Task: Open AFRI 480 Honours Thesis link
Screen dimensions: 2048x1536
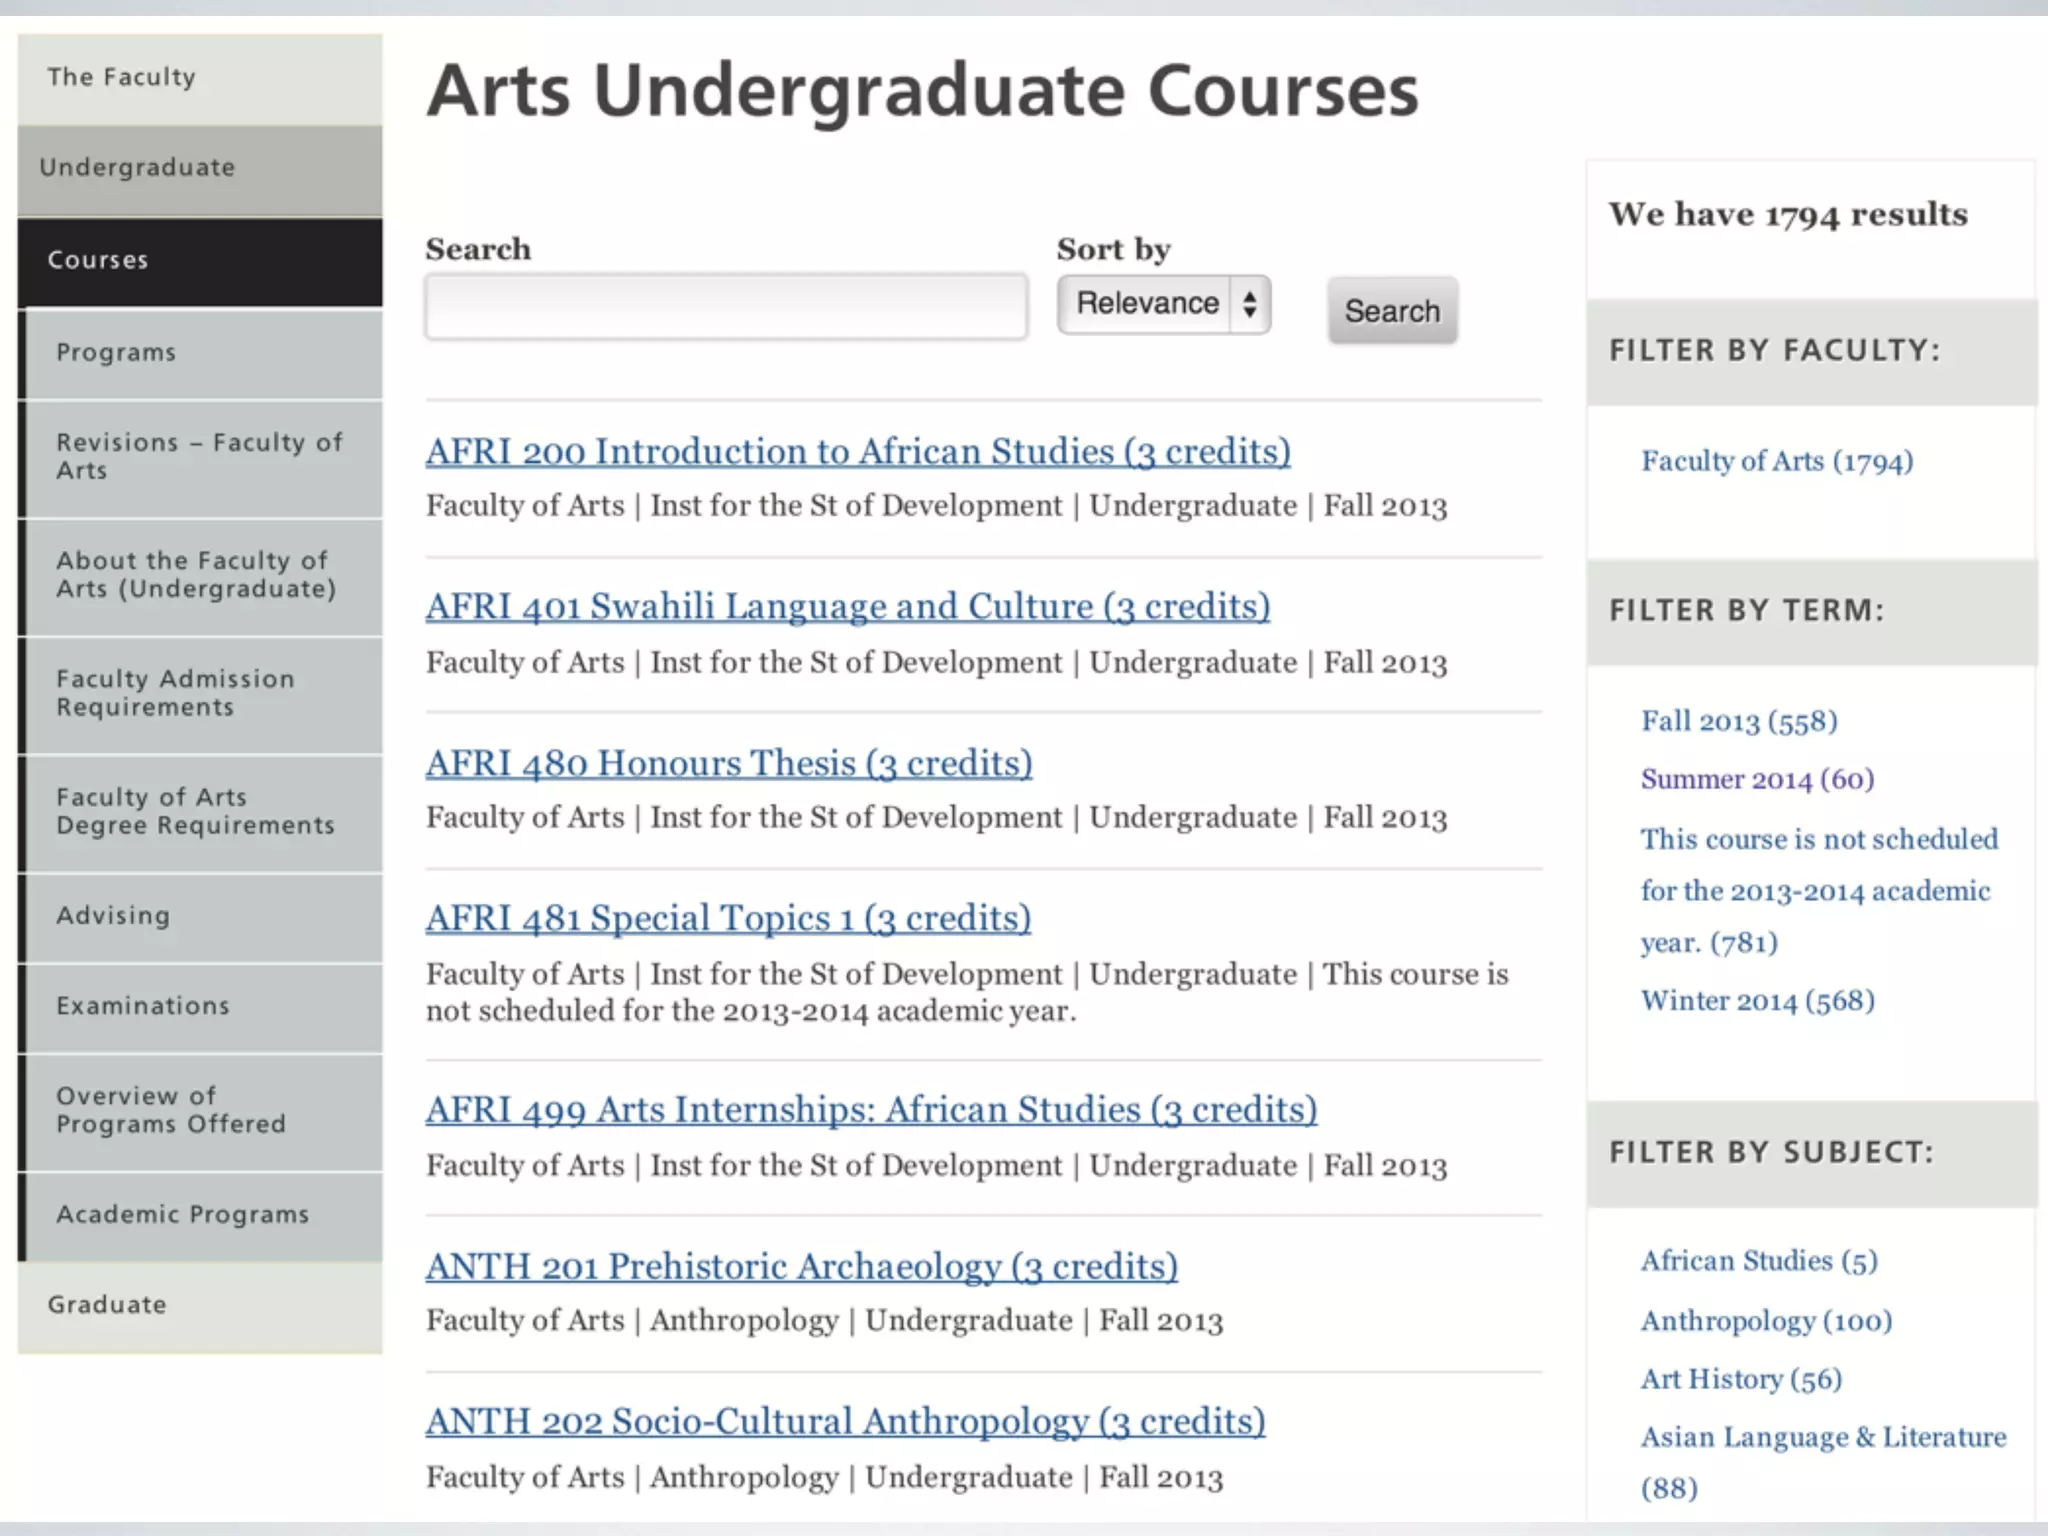Action: (x=728, y=764)
